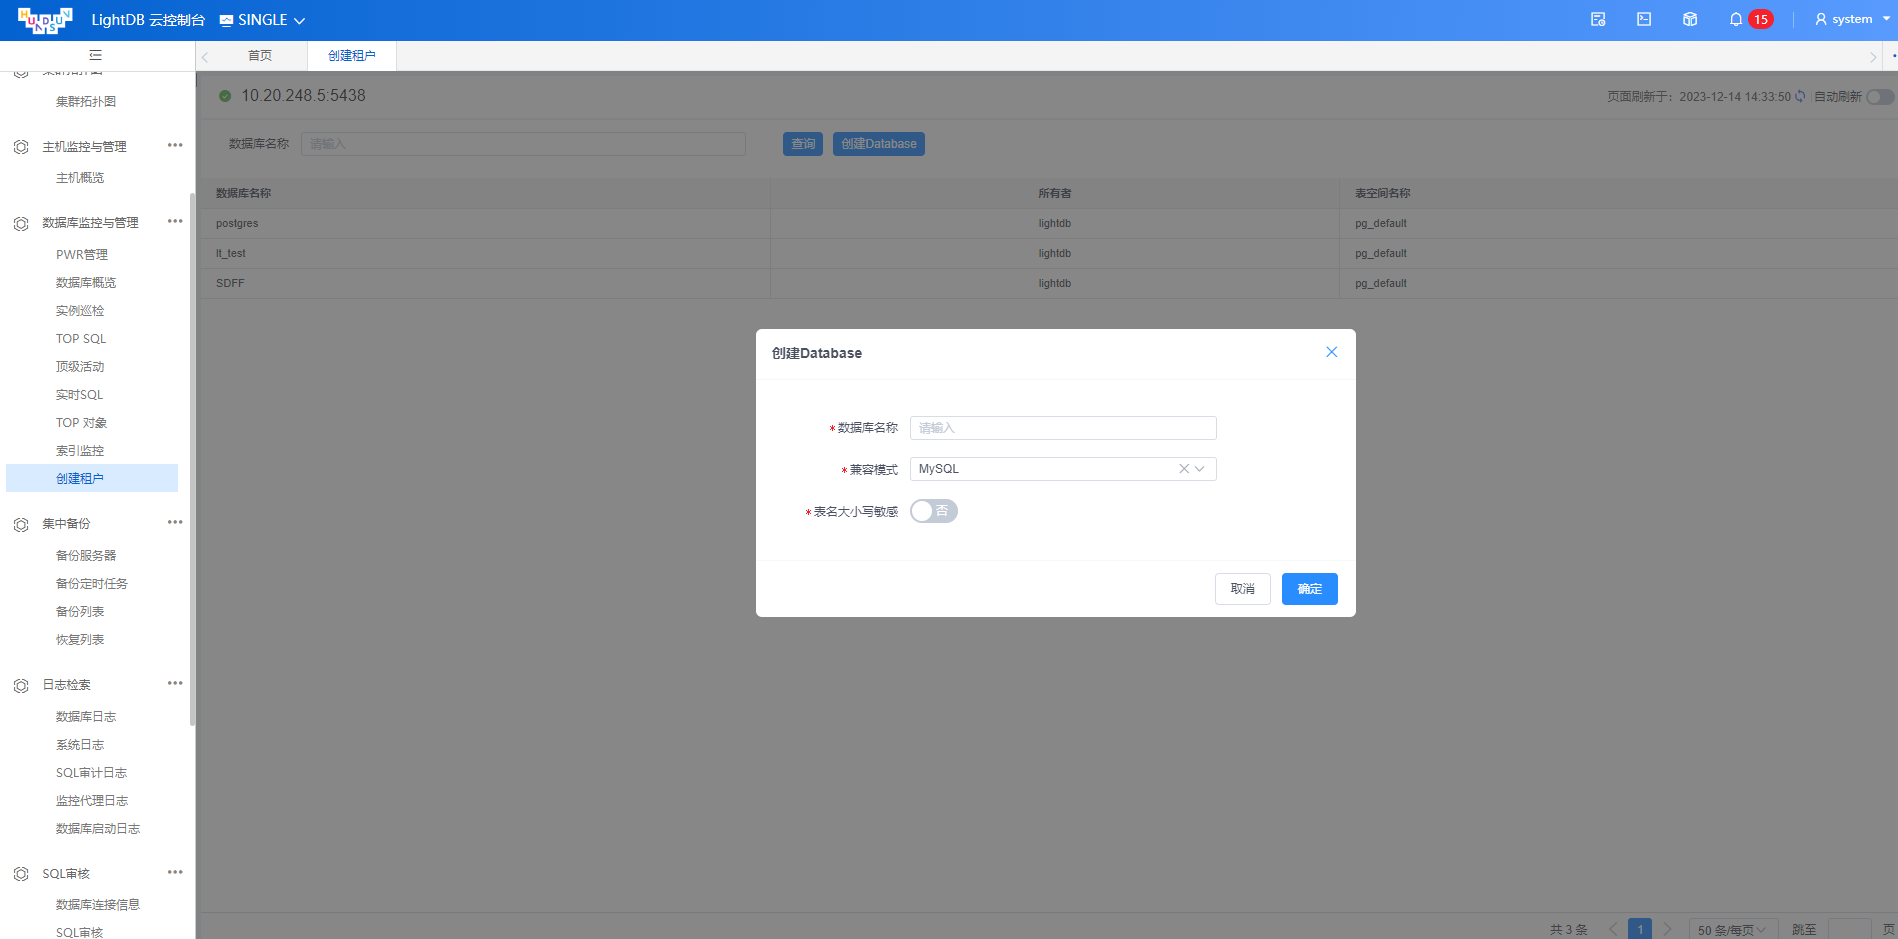Click the sidebar vertical scrollbar
This screenshot has width=1898, height=939.
pos(192,460)
